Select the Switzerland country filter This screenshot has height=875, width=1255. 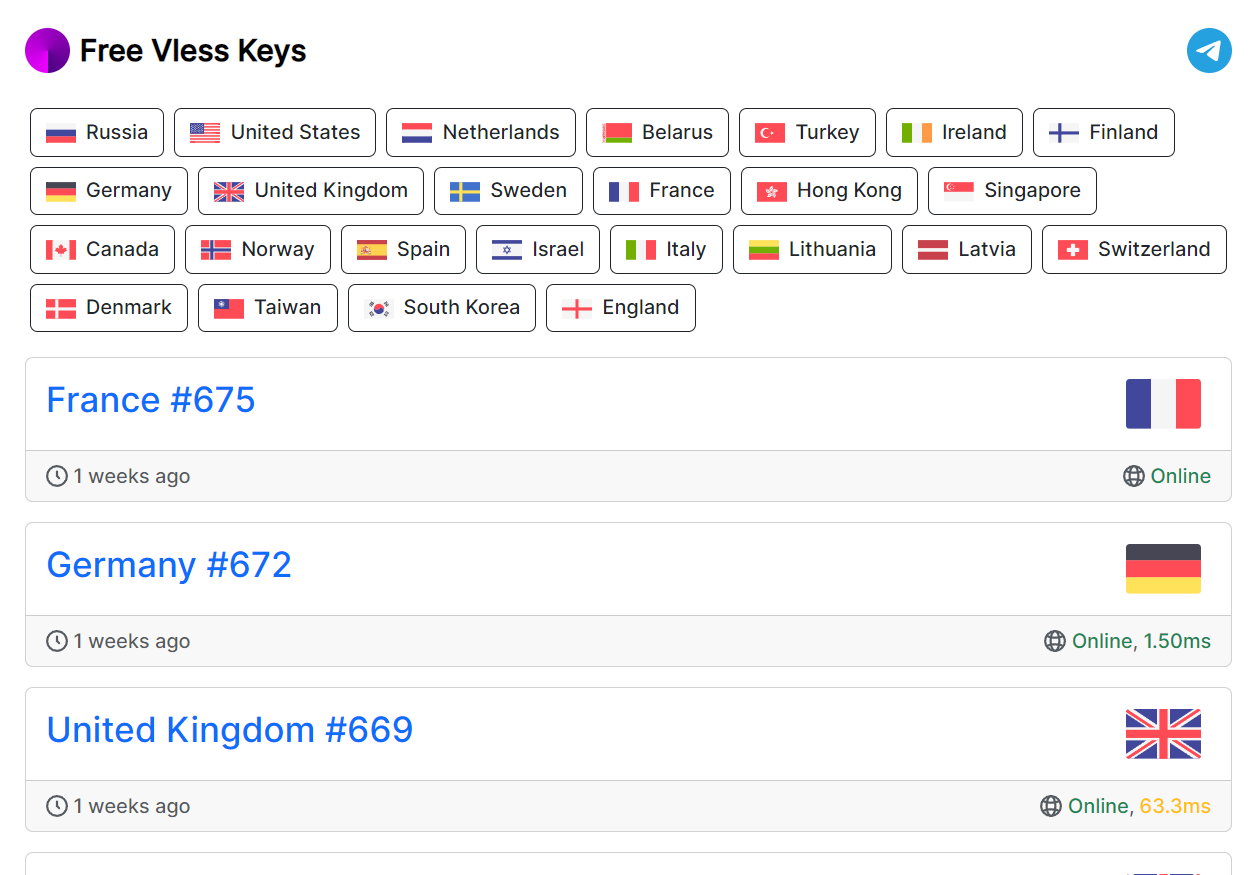pos(1134,249)
